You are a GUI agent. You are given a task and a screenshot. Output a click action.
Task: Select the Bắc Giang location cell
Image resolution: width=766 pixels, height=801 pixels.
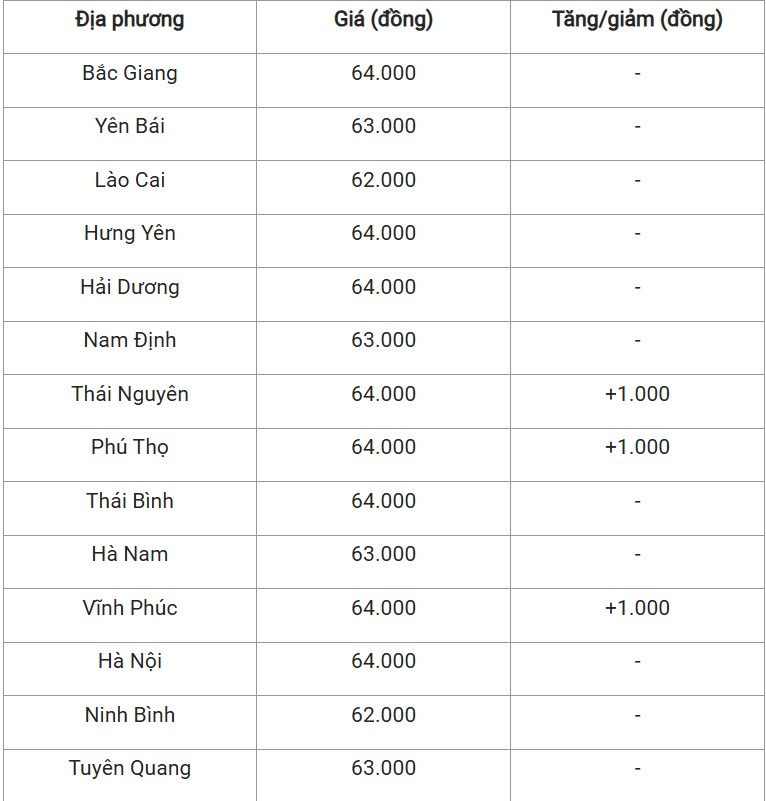tap(129, 73)
